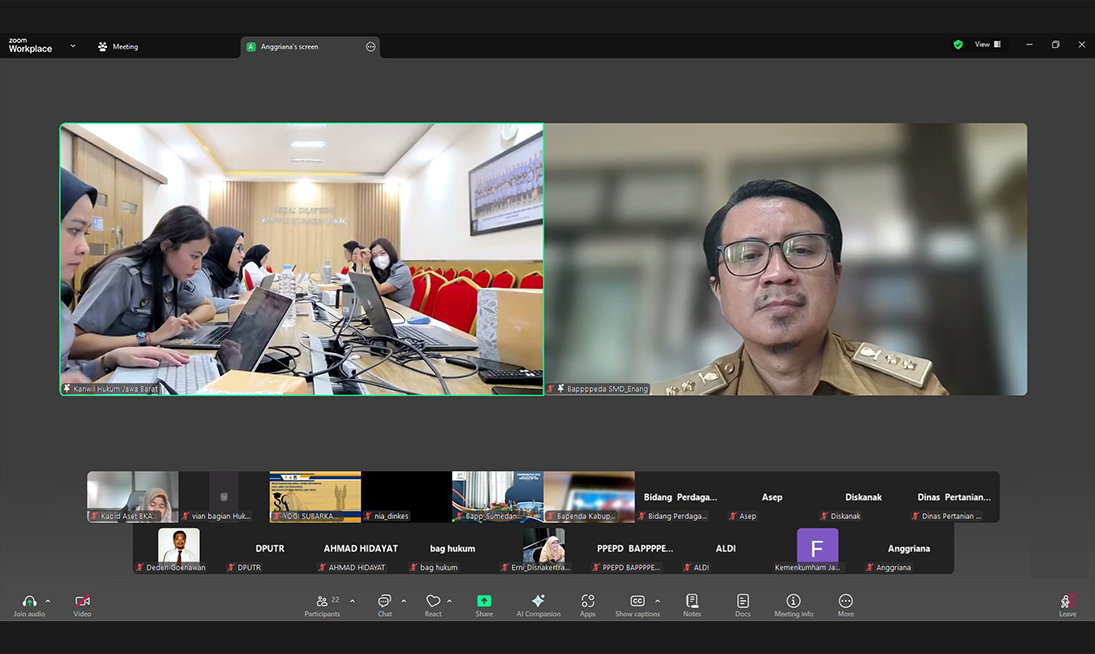Select Bappppeda SMD_Enang video tile
The image size is (1095, 654).
coord(786,259)
